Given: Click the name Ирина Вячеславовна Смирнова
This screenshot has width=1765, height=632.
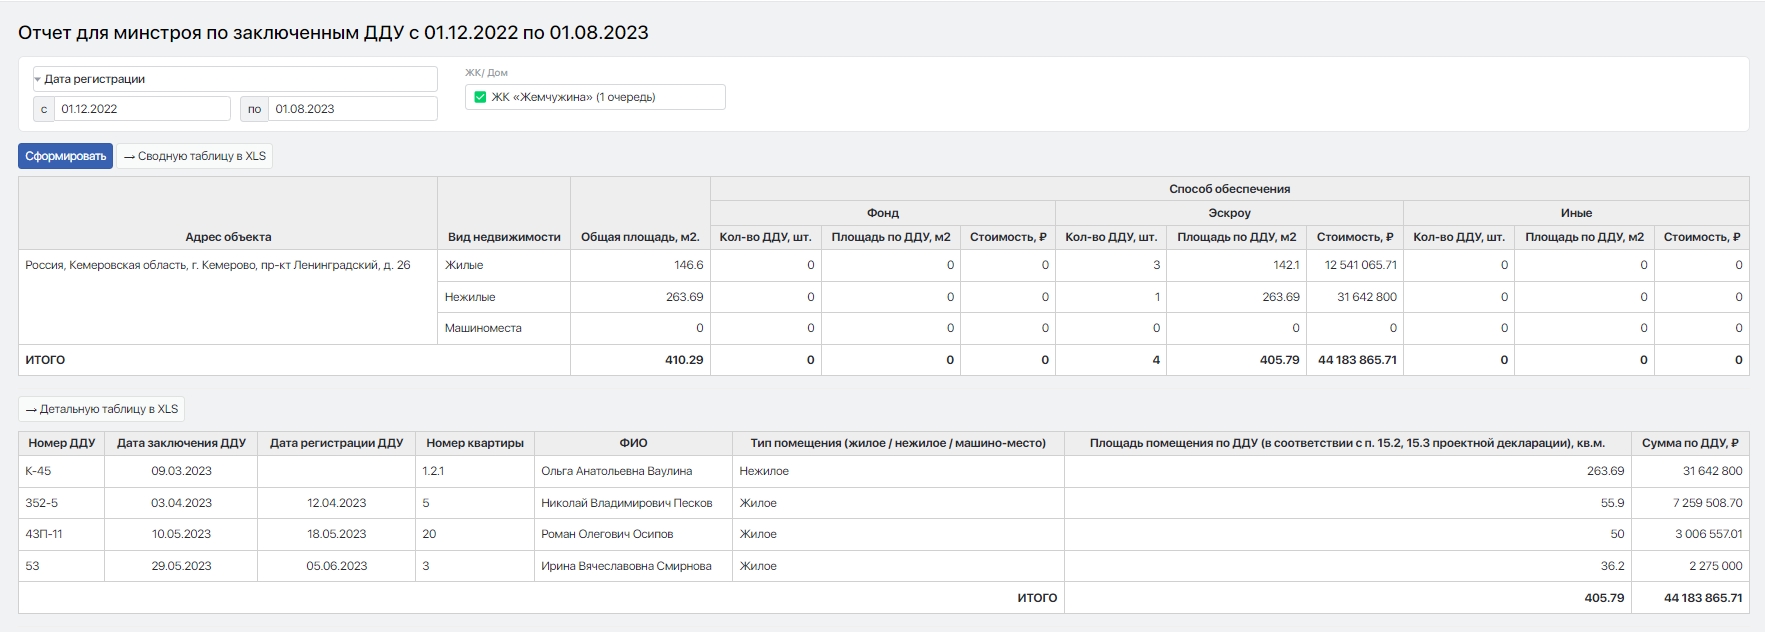Looking at the screenshot, I should pos(626,566).
